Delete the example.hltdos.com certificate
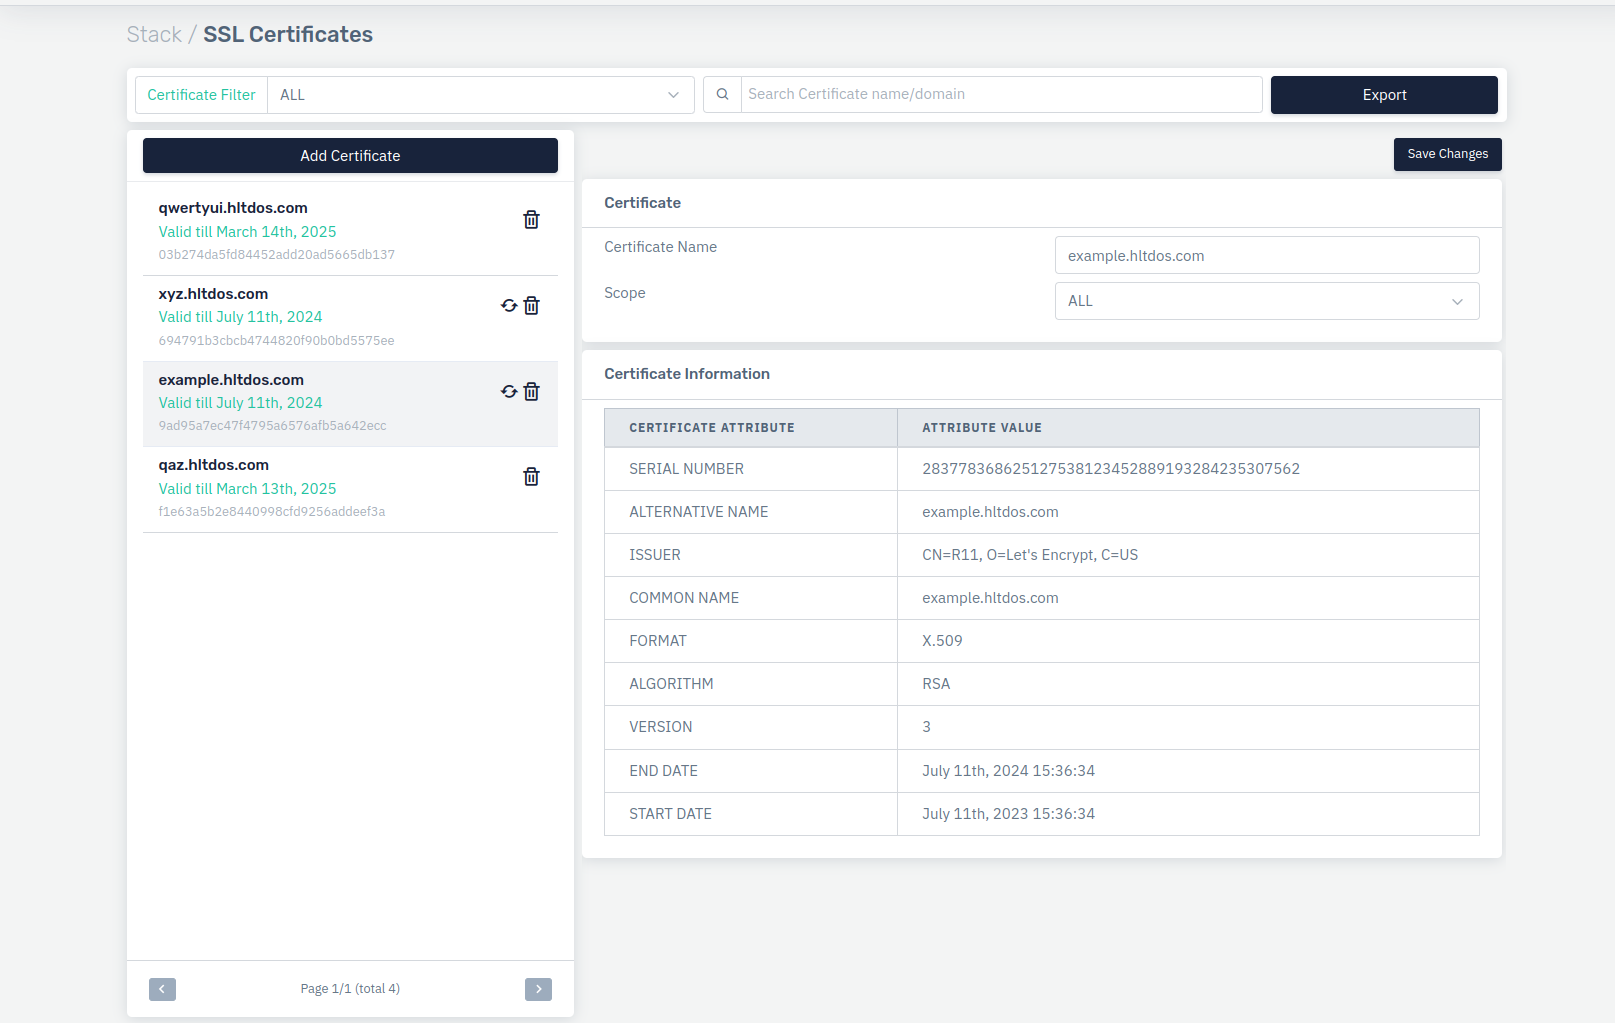The image size is (1615, 1023). coord(531,392)
